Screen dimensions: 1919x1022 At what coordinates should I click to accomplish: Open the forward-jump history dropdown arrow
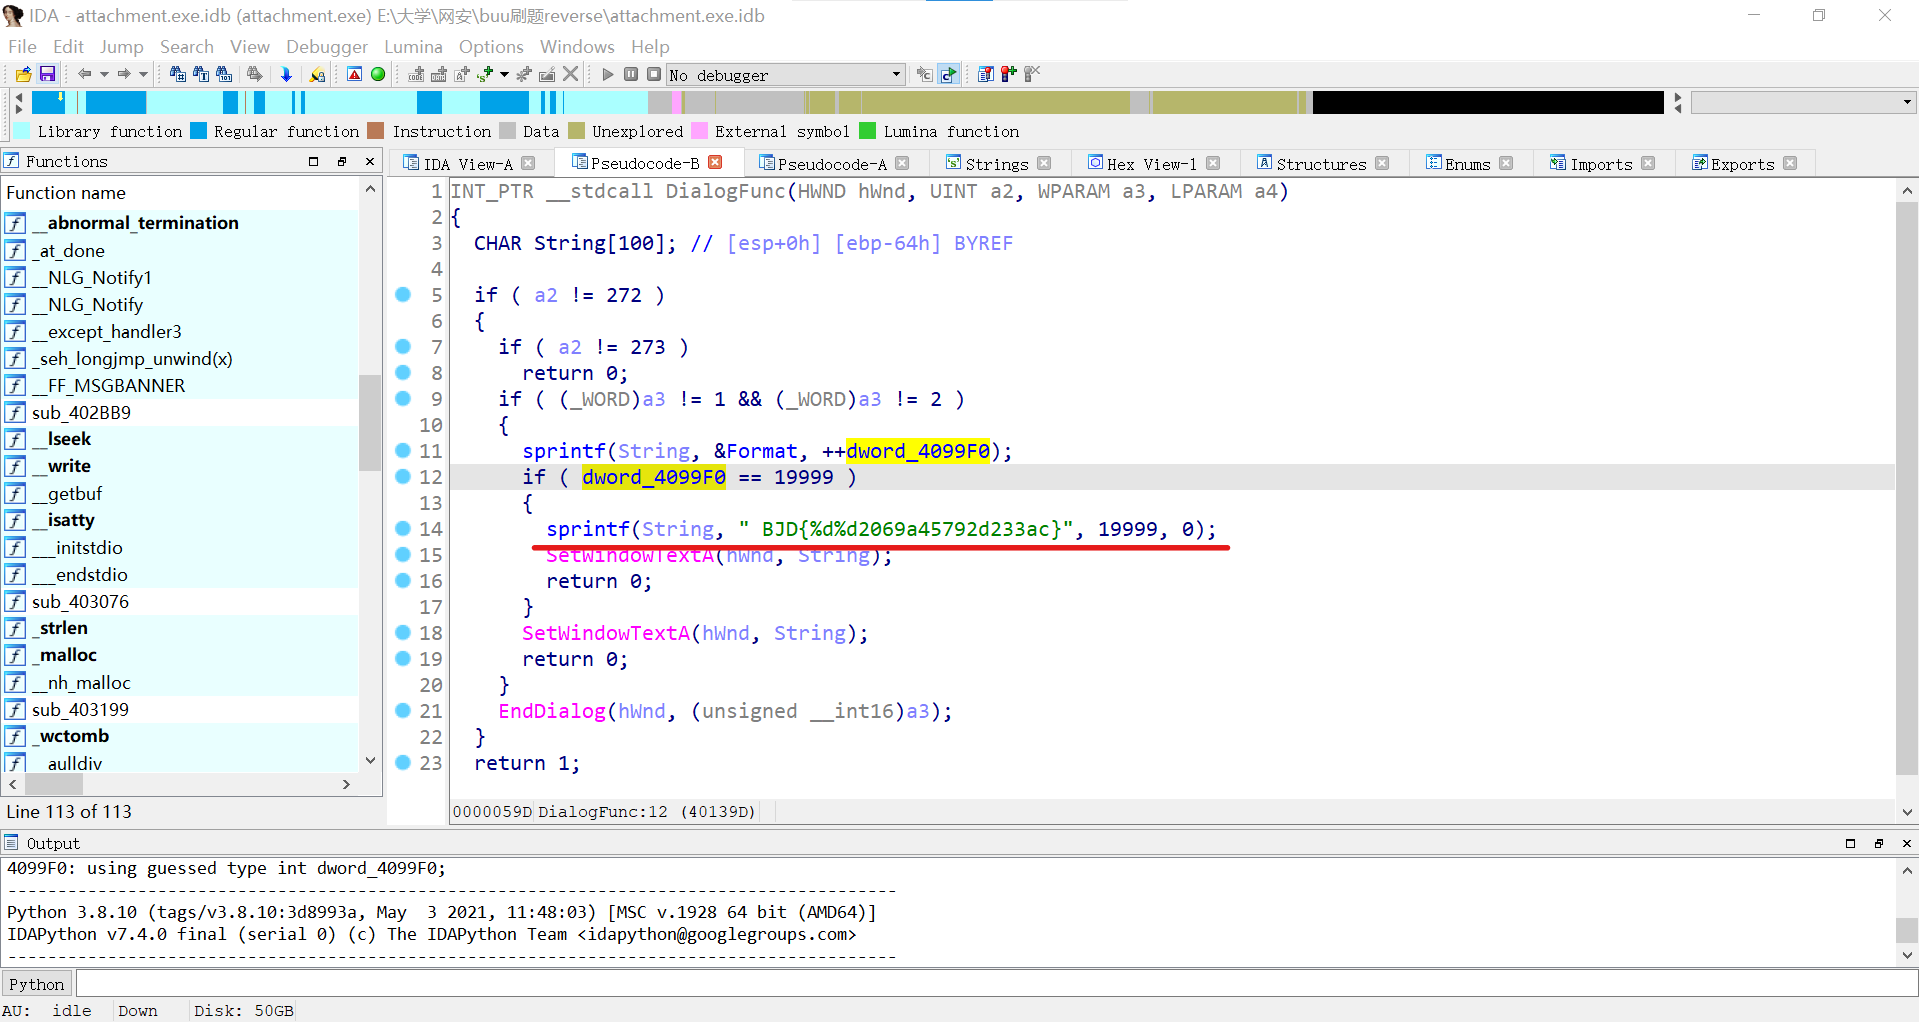click(x=143, y=74)
